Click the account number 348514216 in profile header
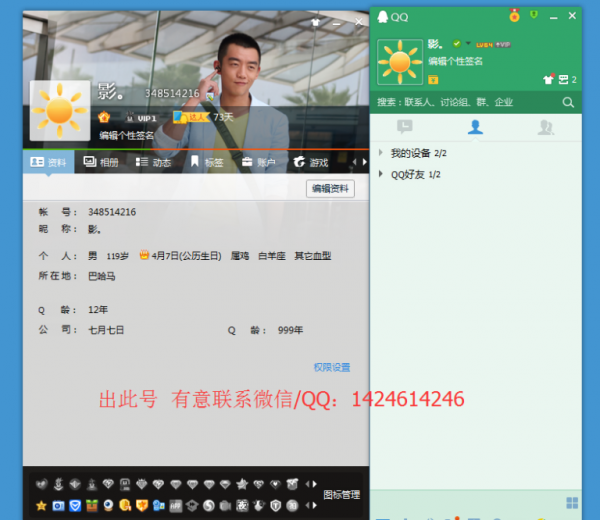Screen dimensions: 600x520 [172, 93]
